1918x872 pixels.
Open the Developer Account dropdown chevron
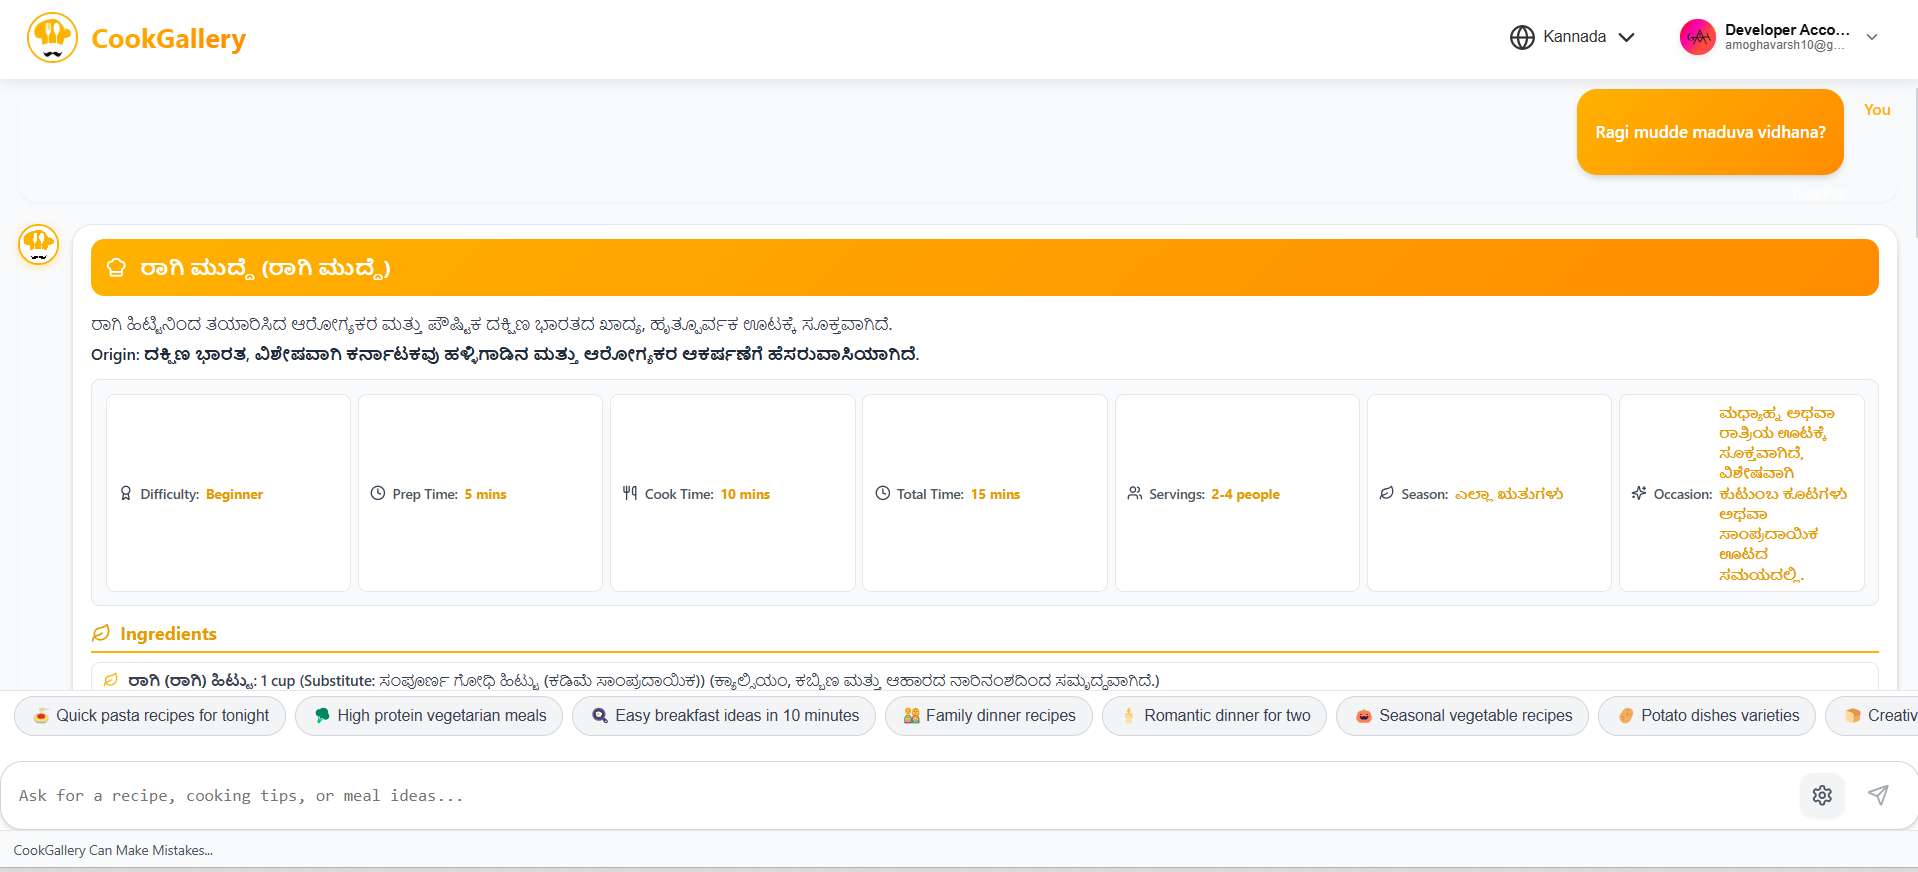(x=1872, y=37)
